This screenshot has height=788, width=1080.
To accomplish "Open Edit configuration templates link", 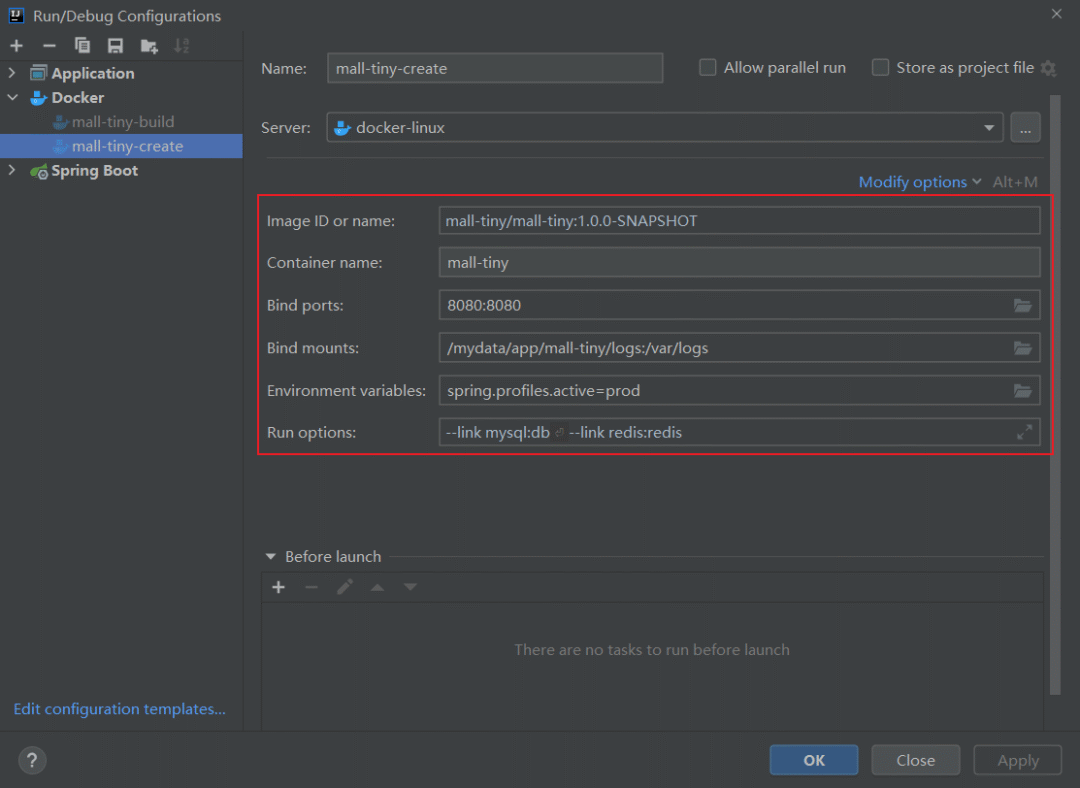I will pyautogui.click(x=119, y=709).
